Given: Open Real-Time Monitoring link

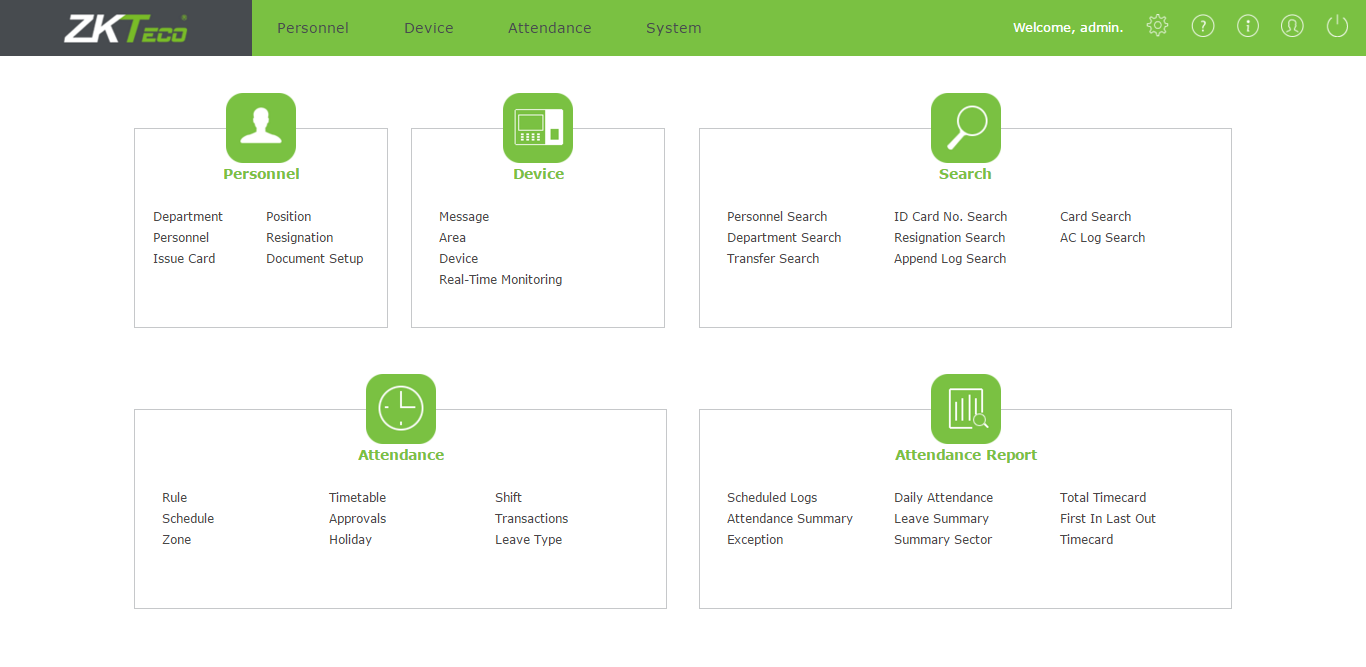Looking at the screenshot, I should pyautogui.click(x=500, y=280).
